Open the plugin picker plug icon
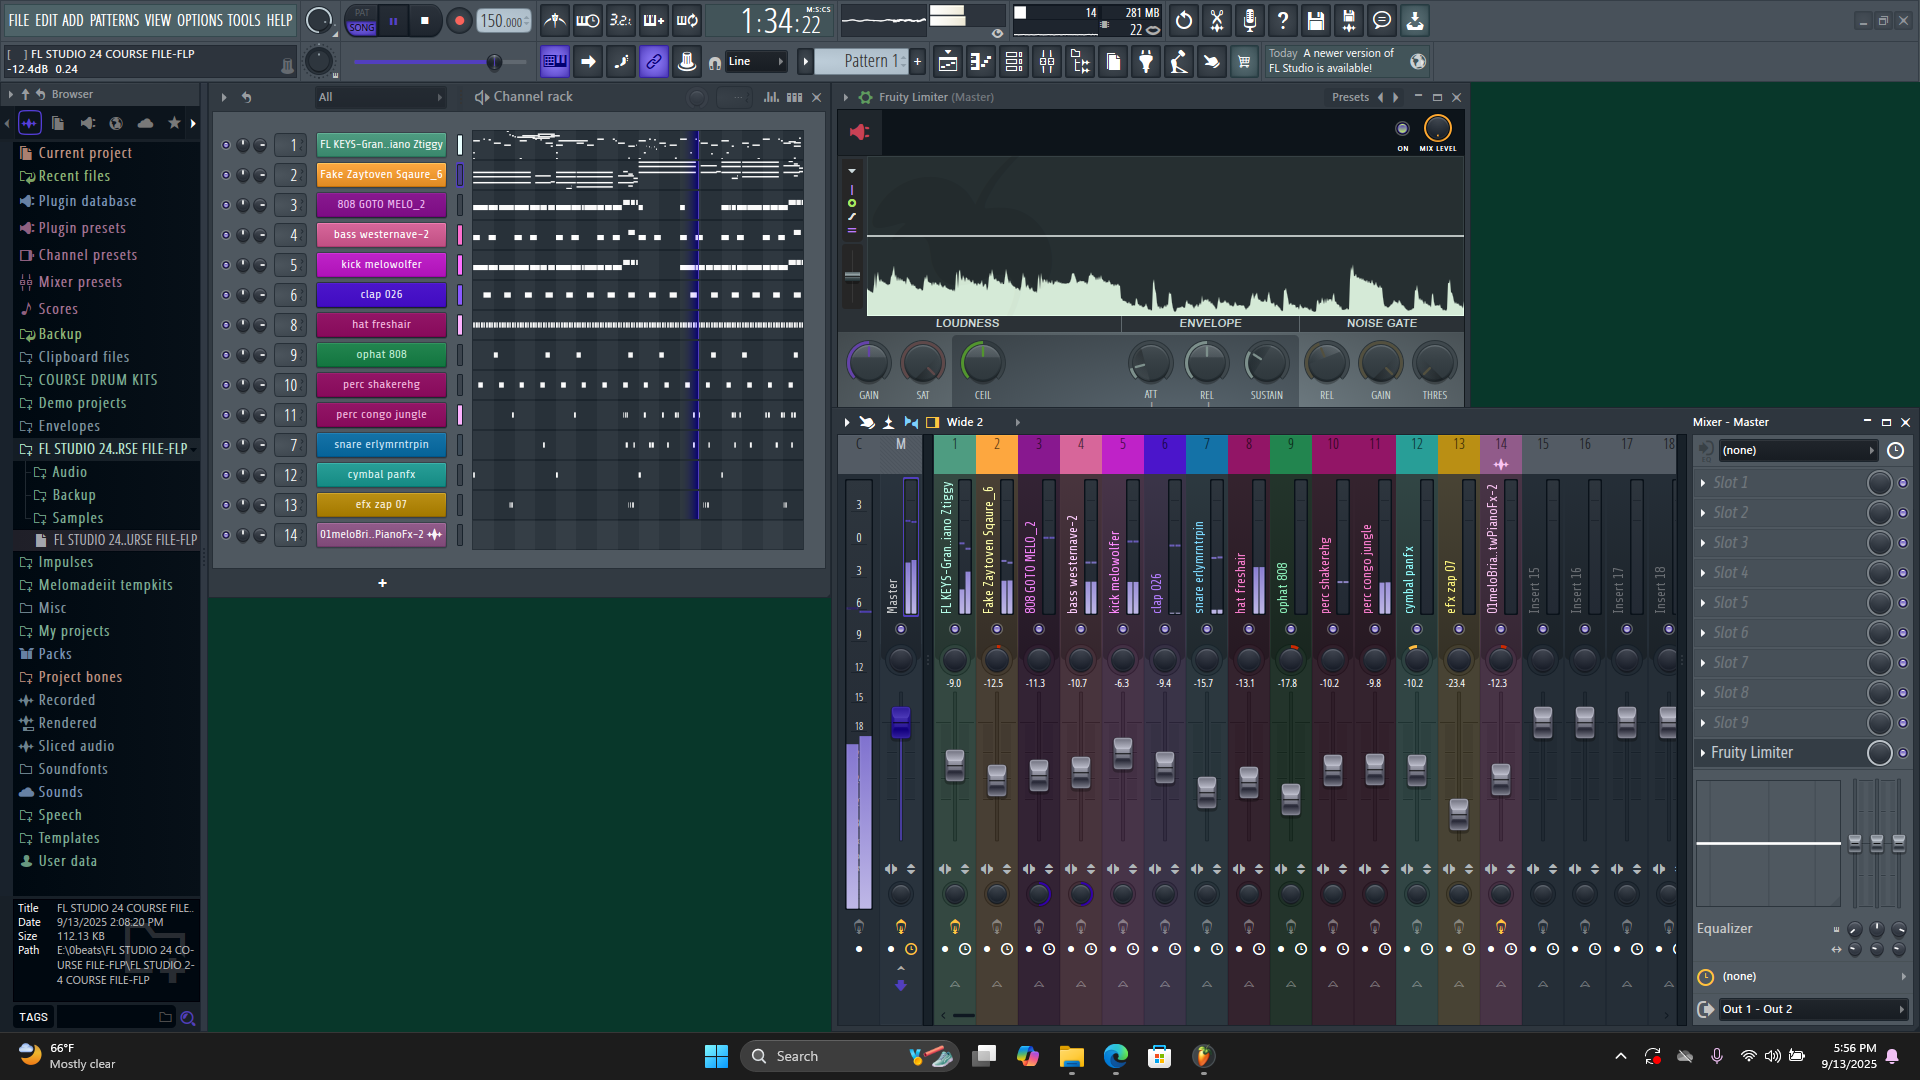The width and height of the screenshot is (1920, 1080). (1146, 62)
